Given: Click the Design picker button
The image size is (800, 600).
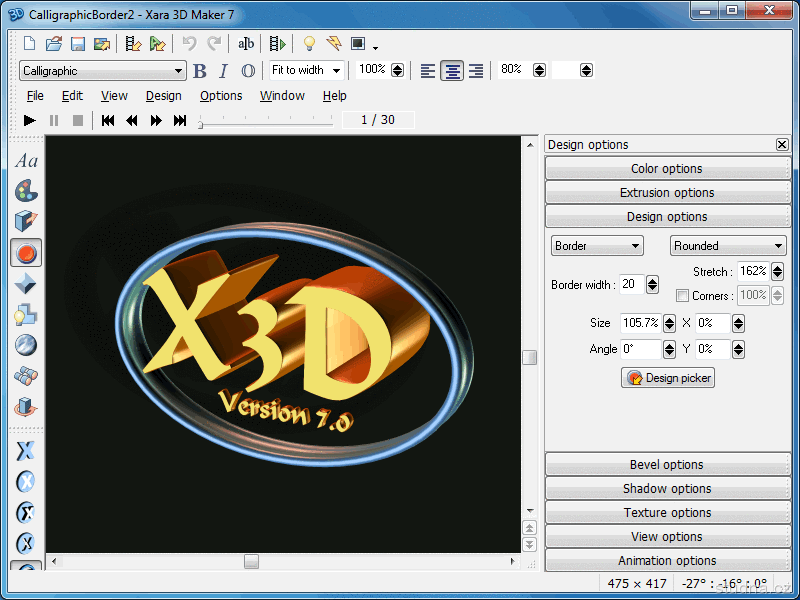Looking at the screenshot, I should tap(667, 378).
